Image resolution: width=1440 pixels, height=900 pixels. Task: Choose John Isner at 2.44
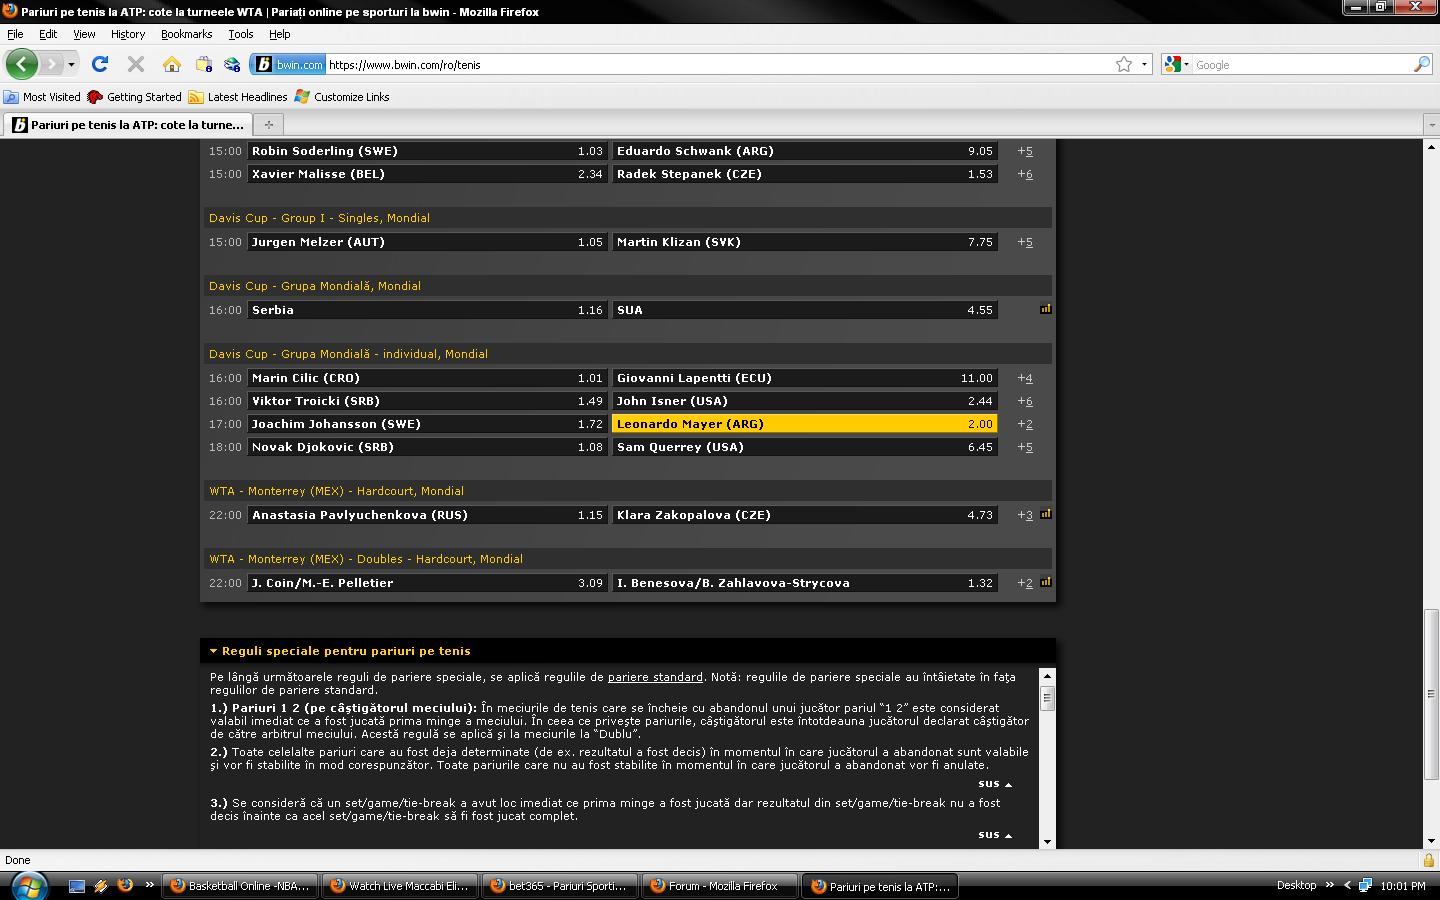click(804, 401)
